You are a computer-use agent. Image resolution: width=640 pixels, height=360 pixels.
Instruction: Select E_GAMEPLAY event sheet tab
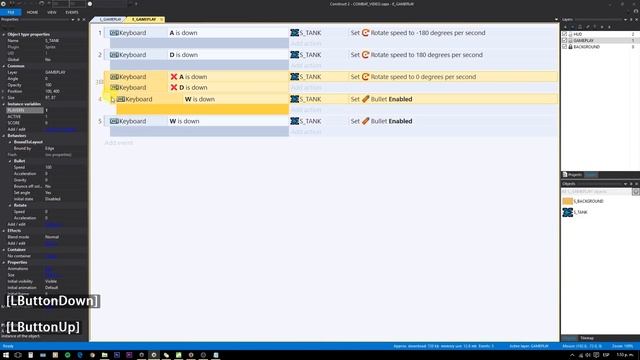pyautogui.click(x=144, y=20)
